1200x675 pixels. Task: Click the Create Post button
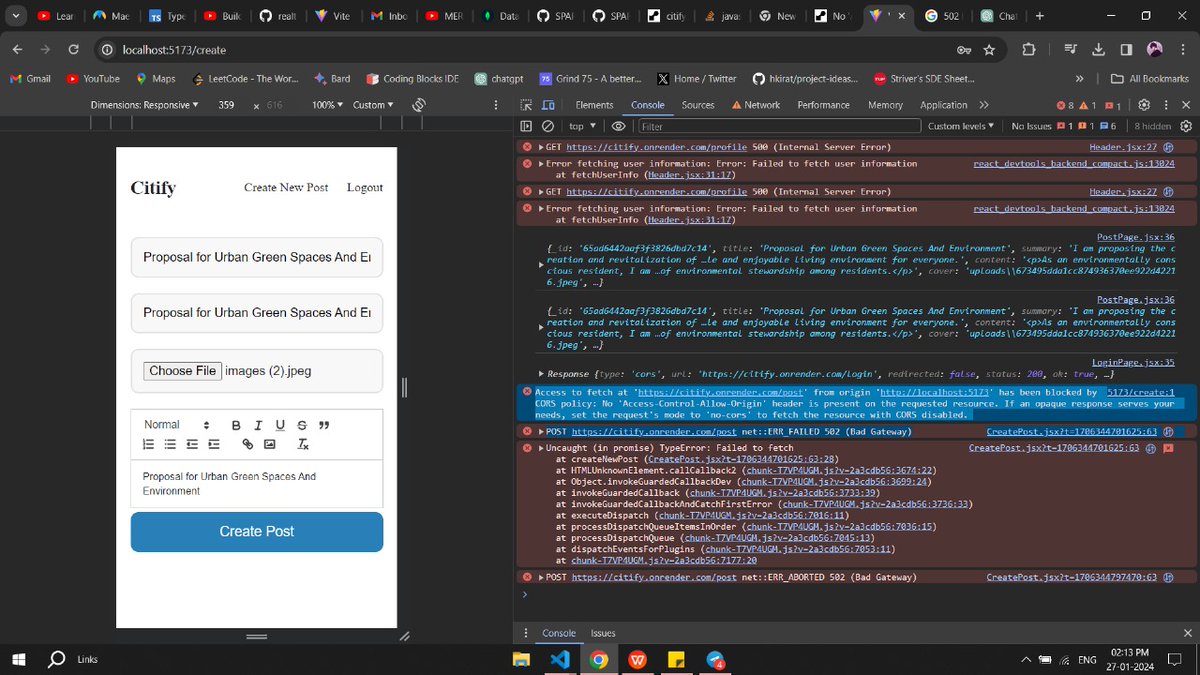[256, 532]
